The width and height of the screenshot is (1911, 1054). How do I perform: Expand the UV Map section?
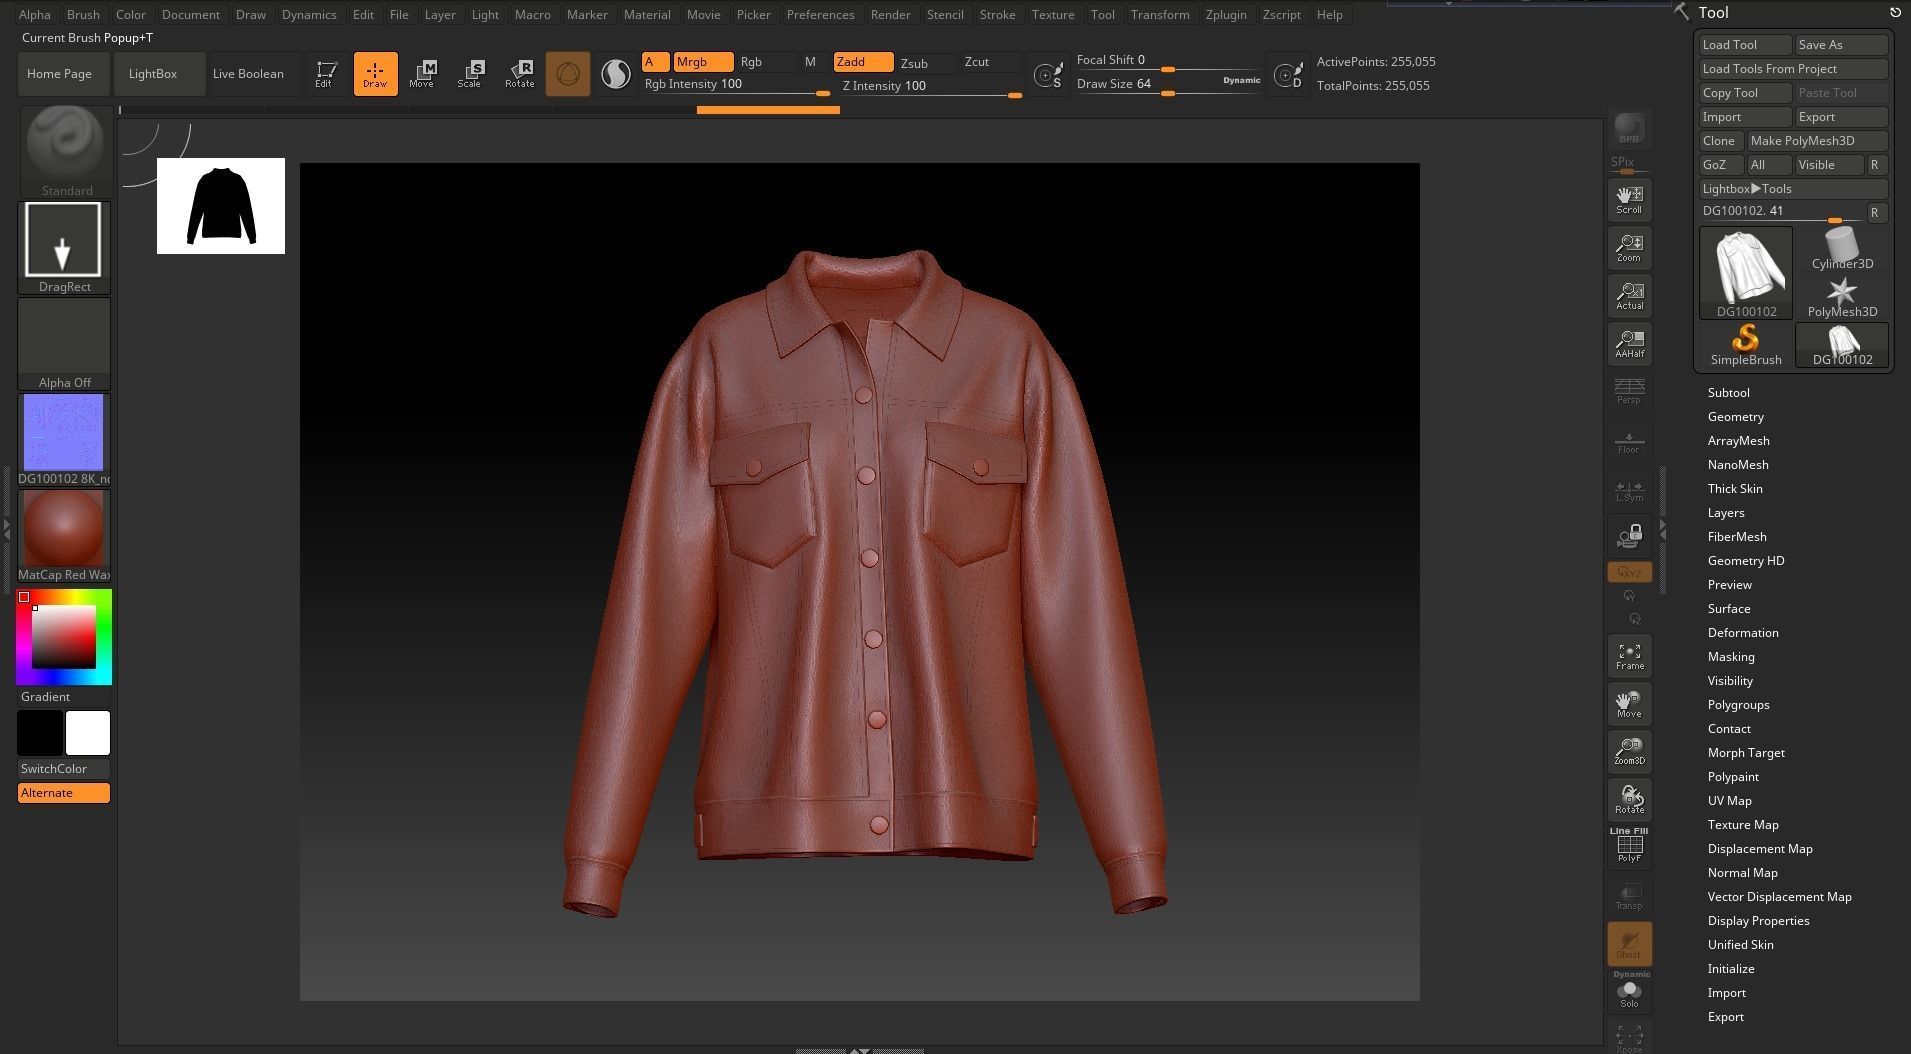point(1729,801)
